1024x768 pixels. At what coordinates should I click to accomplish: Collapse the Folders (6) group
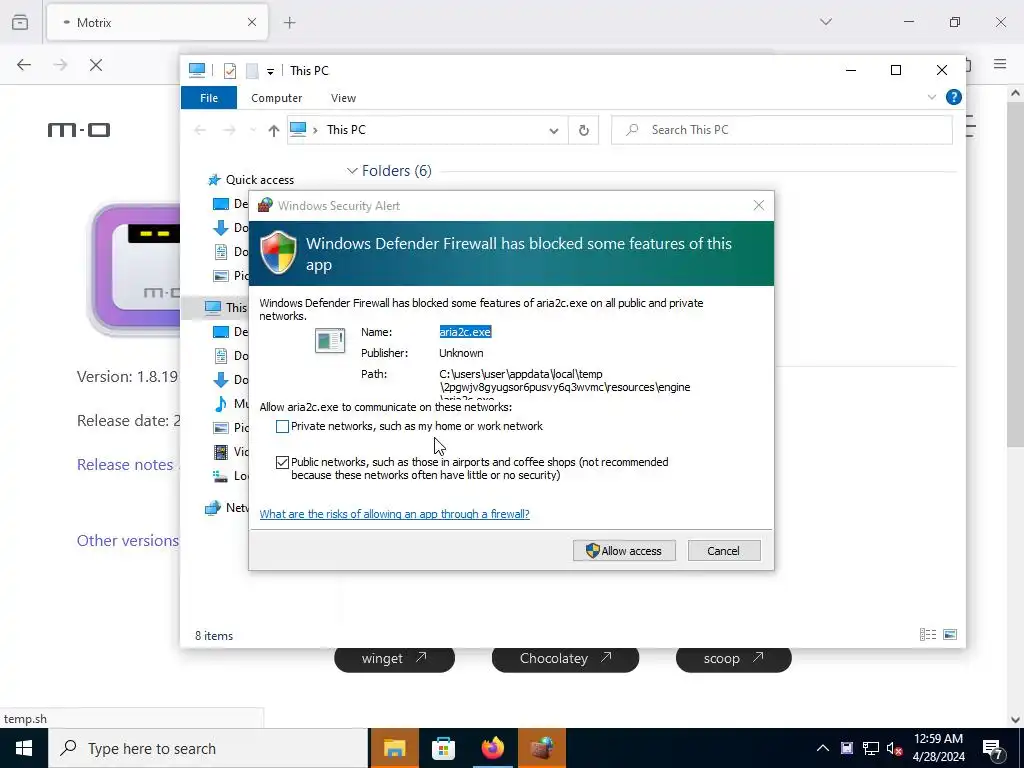(352, 170)
